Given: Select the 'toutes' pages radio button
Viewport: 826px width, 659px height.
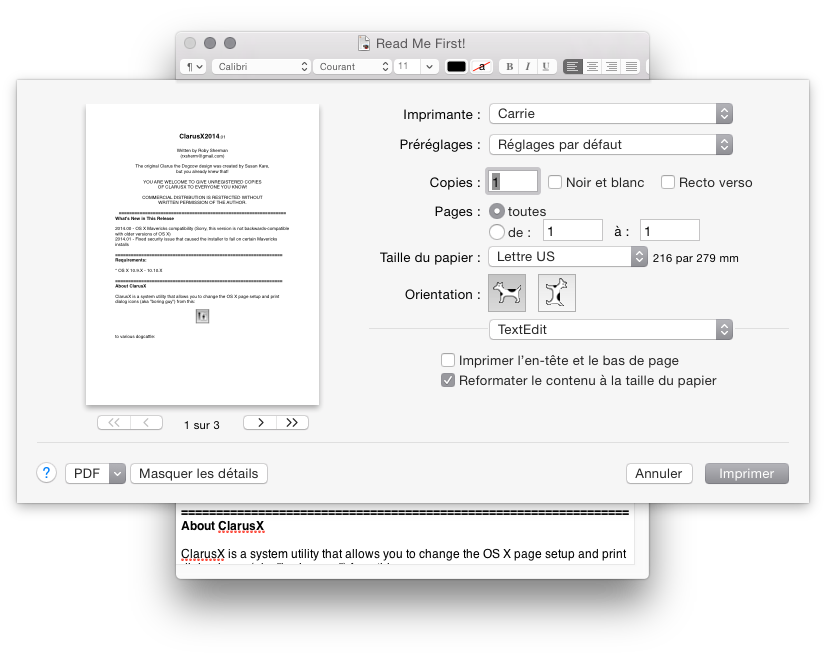Looking at the screenshot, I should pos(497,211).
